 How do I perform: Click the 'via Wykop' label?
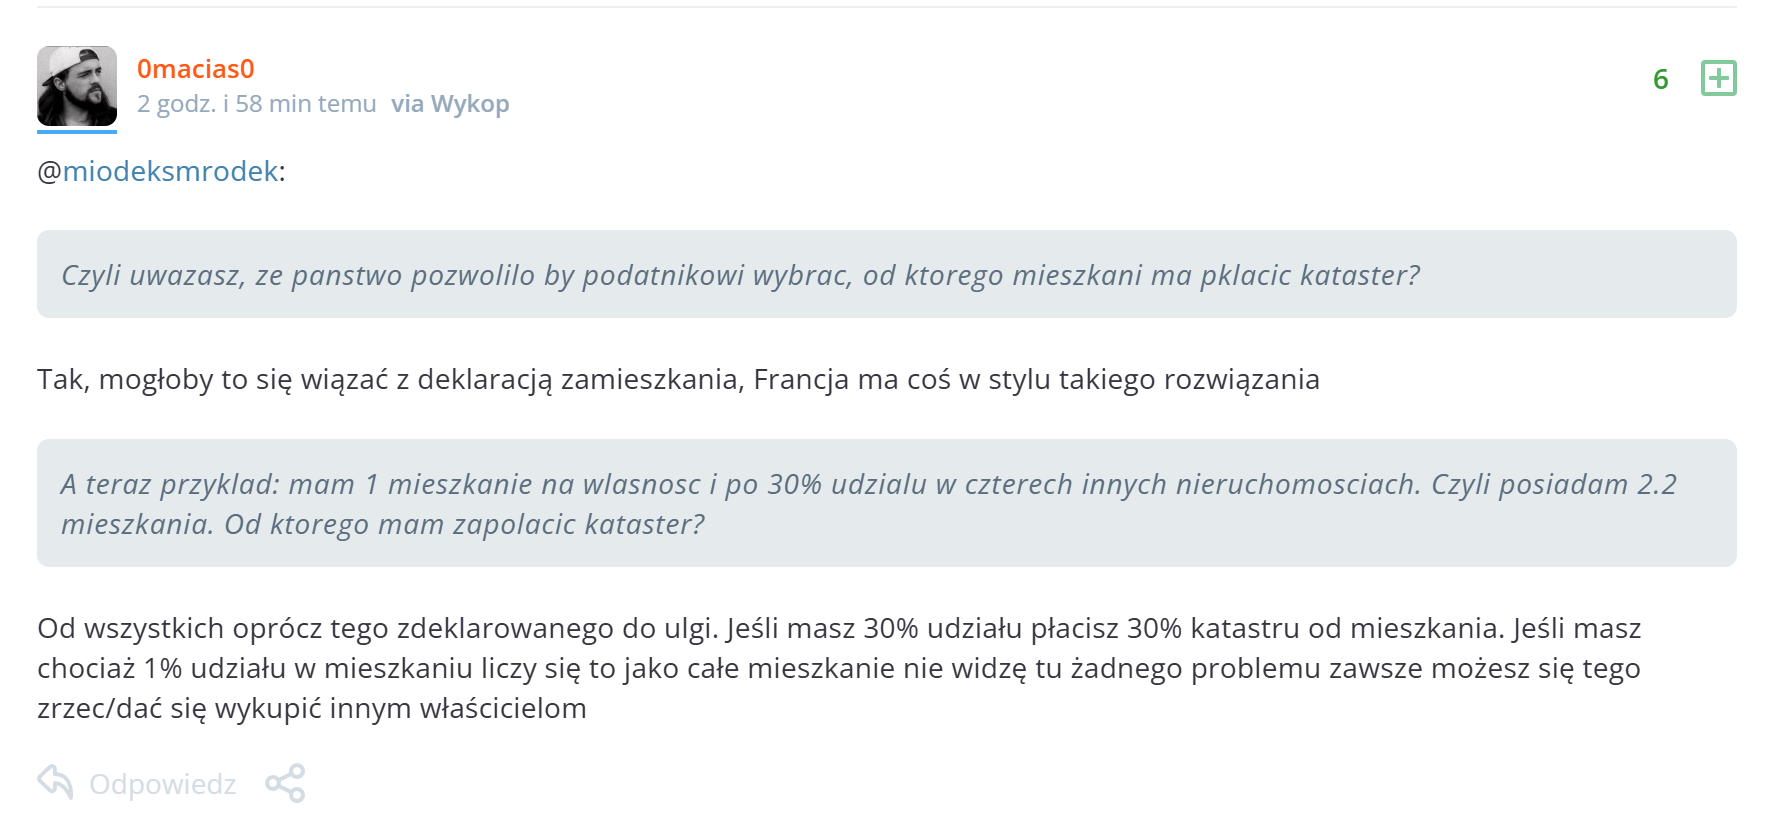pyautogui.click(x=450, y=104)
